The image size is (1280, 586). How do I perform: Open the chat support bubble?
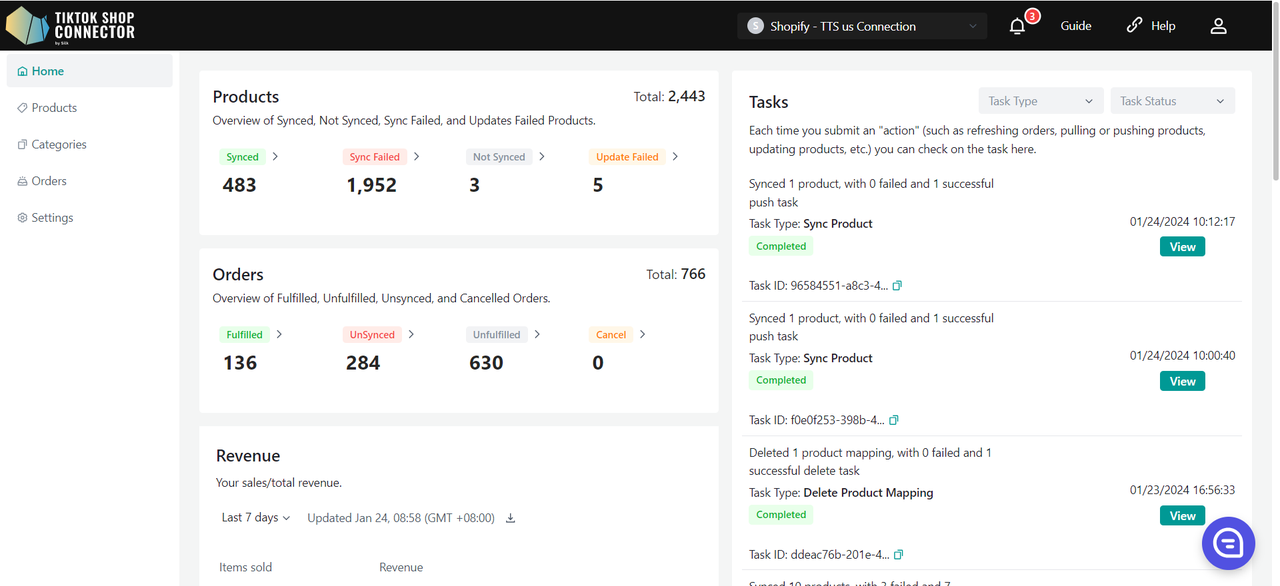(1228, 543)
